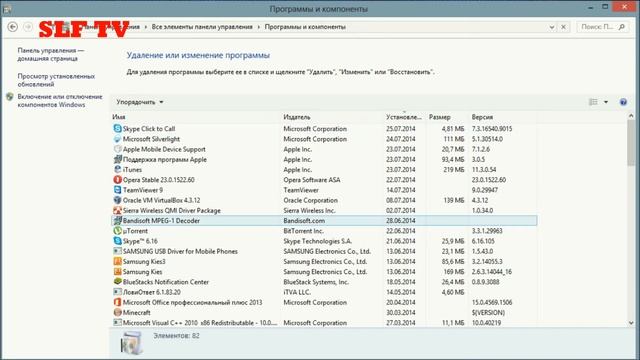Click the iTVA LLC. publisher cell
Screen dimensions: 640x360
(x=297, y=292)
